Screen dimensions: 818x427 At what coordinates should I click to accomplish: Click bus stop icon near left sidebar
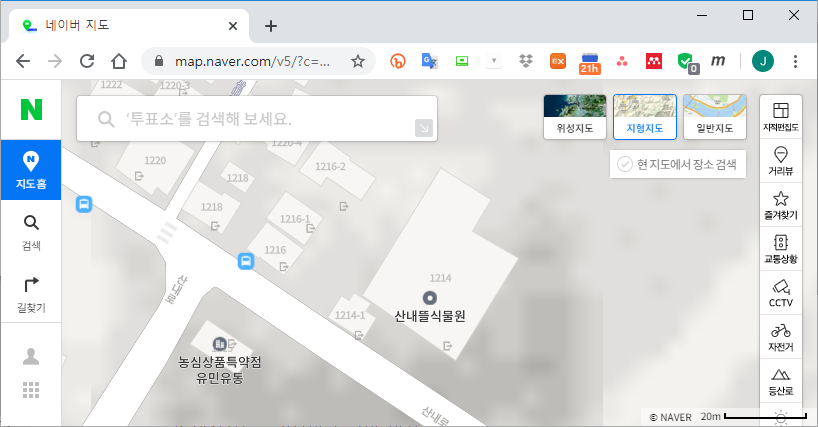click(84, 204)
